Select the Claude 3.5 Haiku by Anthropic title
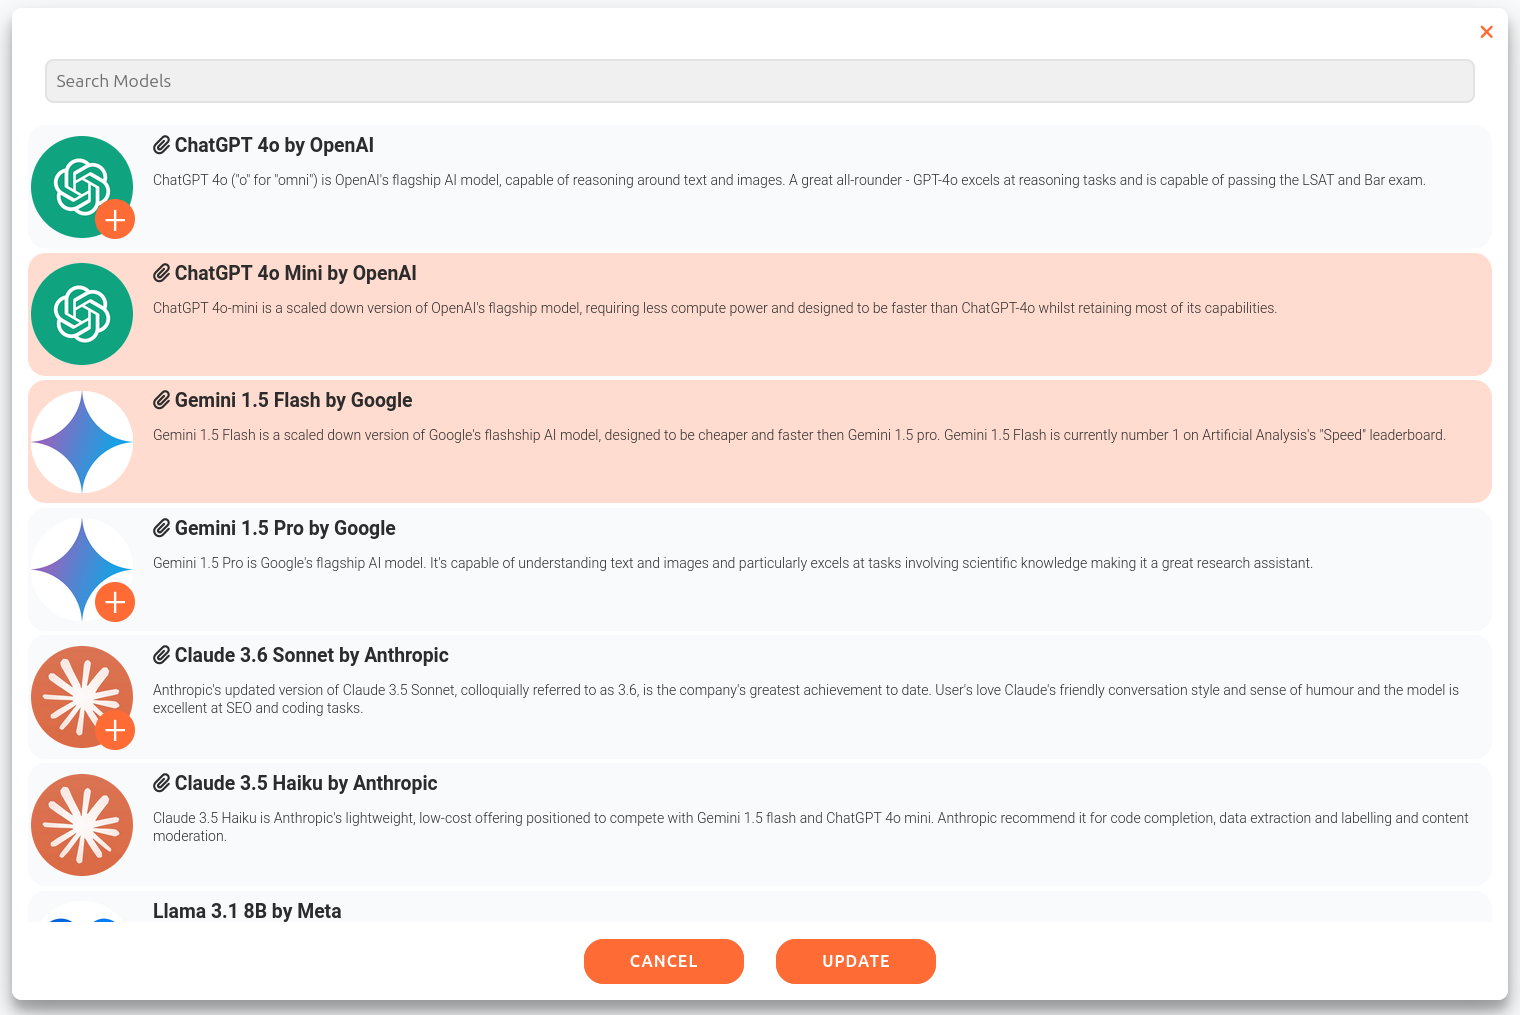Screen dimensions: 1520x1015 pos(306,783)
